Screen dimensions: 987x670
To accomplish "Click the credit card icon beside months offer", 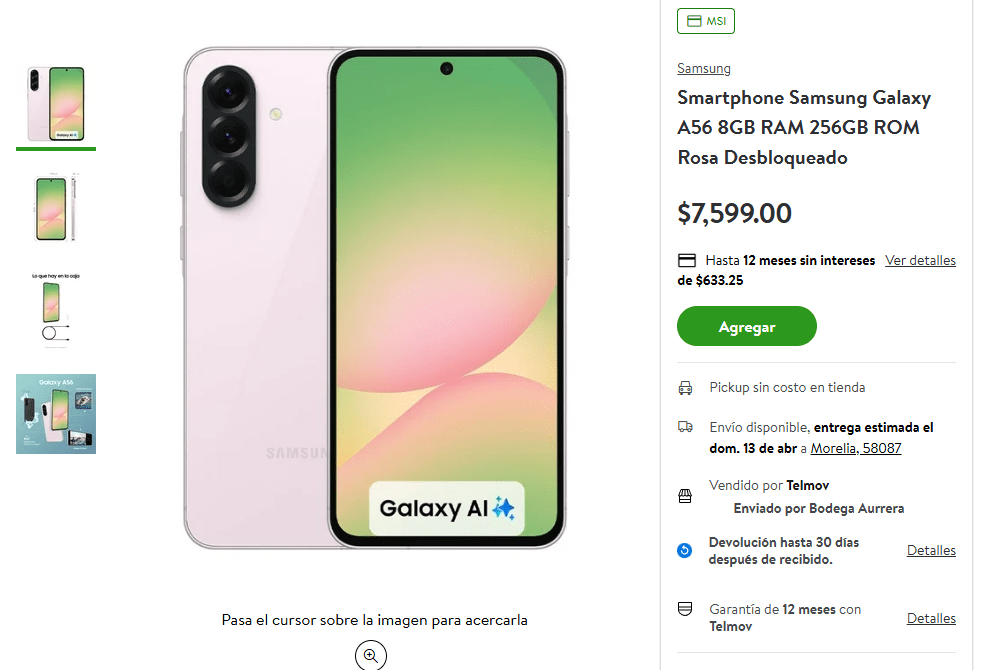I will pyautogui.click(x=687, y=260).
